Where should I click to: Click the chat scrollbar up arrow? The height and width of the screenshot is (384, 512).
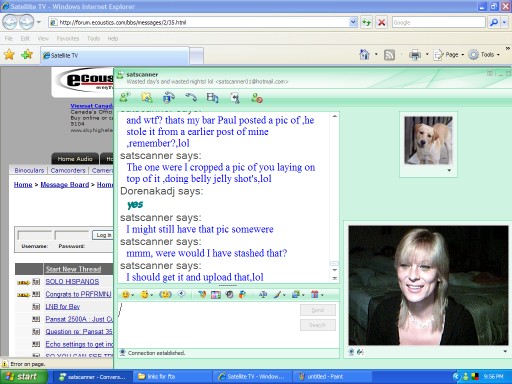tap(334, 116)
